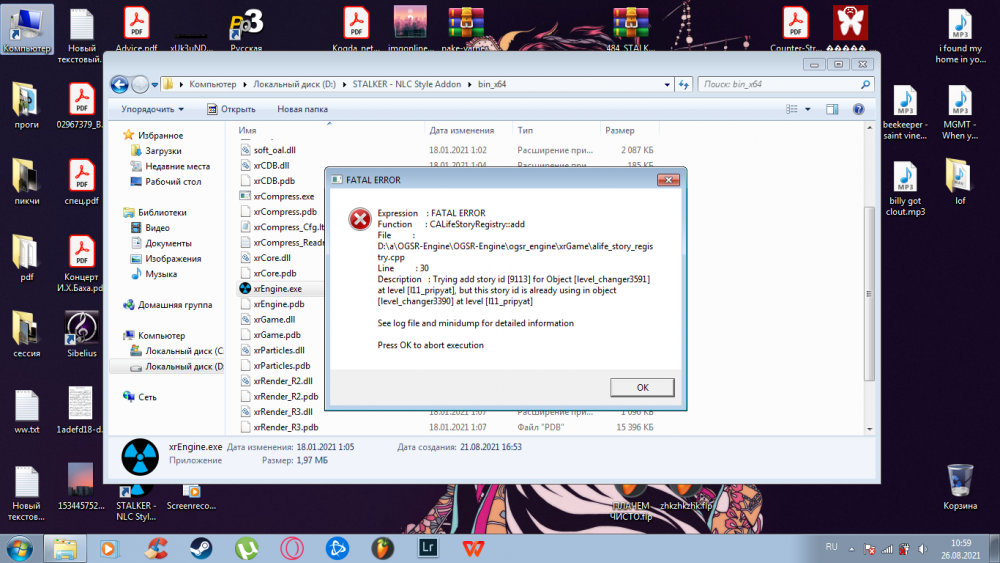This screenshot has height=563, width=1000.
Task: Sort by Тип column header
Action: [x=526, y=130]
